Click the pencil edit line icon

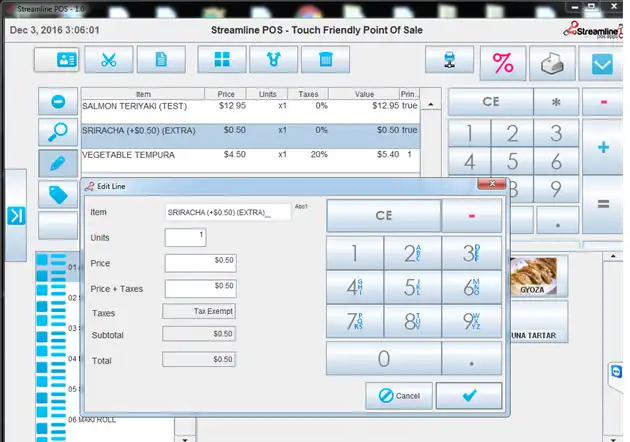58,163
